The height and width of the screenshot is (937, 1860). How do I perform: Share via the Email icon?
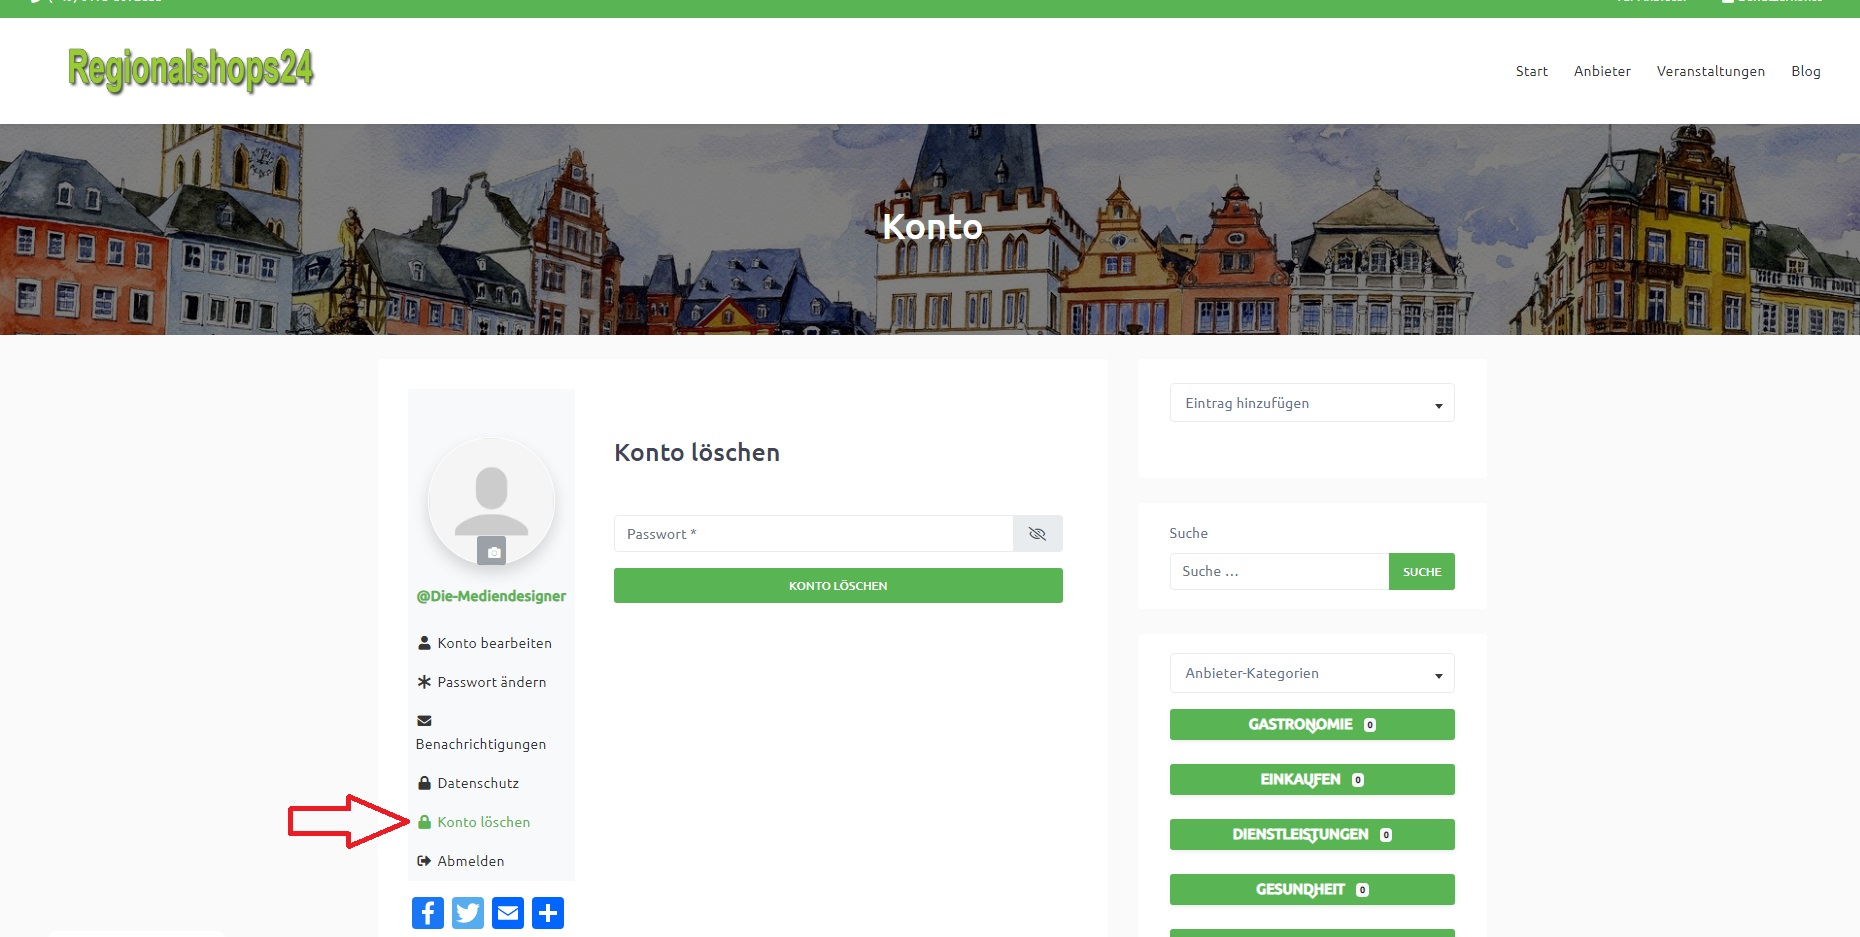[x=508, y=913]
